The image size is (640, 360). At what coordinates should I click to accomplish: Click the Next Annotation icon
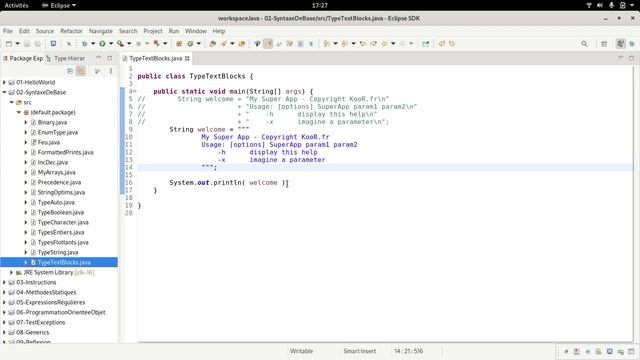(x=327, y=44)
